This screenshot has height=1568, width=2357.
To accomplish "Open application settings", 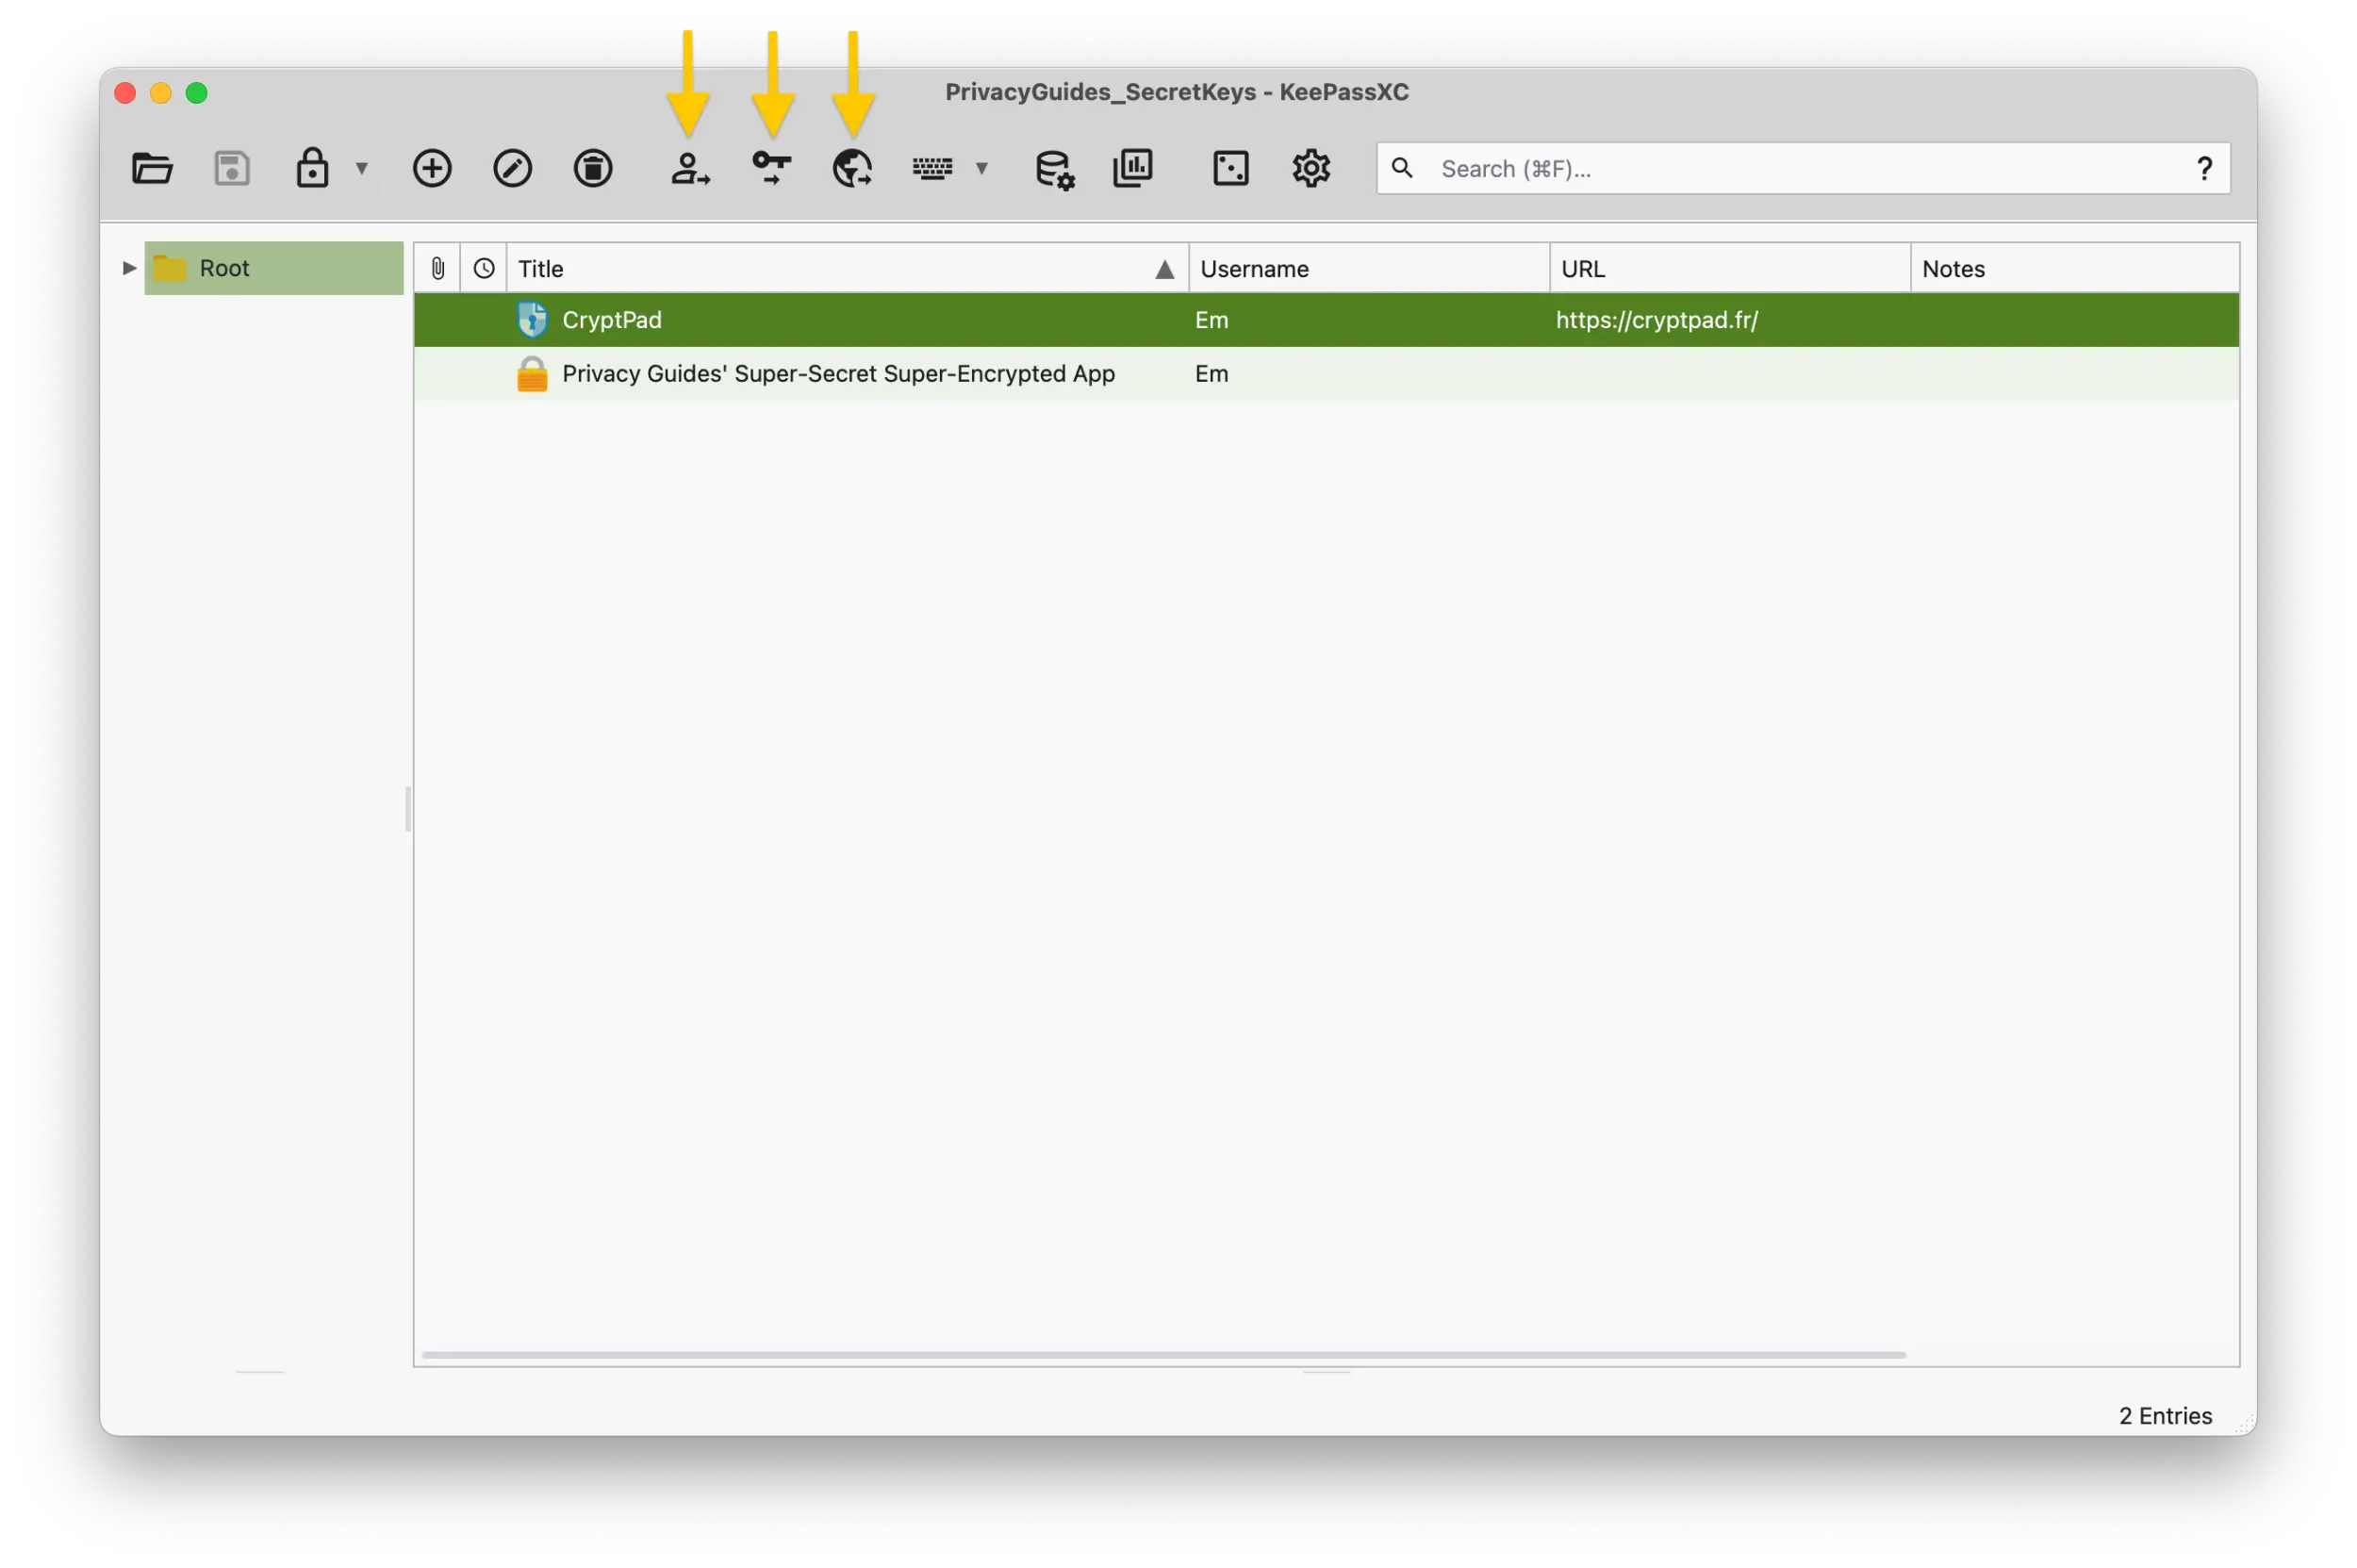I will click(1311, 168).
